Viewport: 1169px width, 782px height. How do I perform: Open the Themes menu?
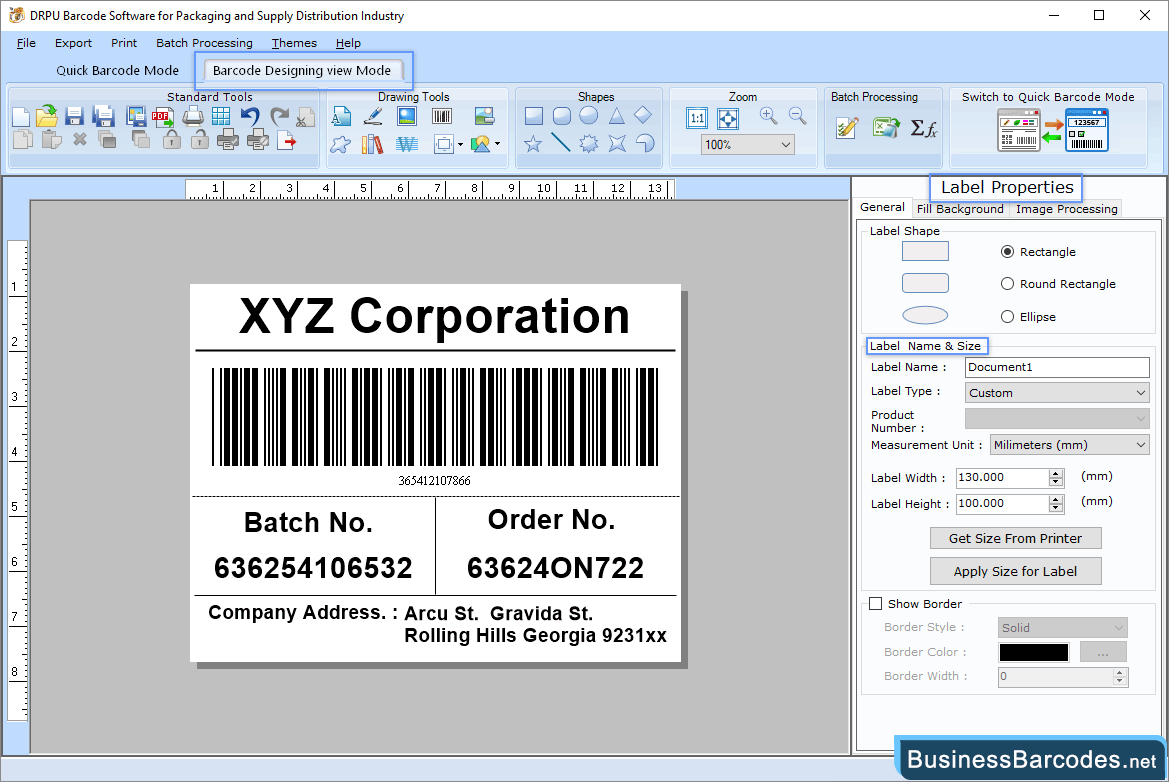point(294,43)
